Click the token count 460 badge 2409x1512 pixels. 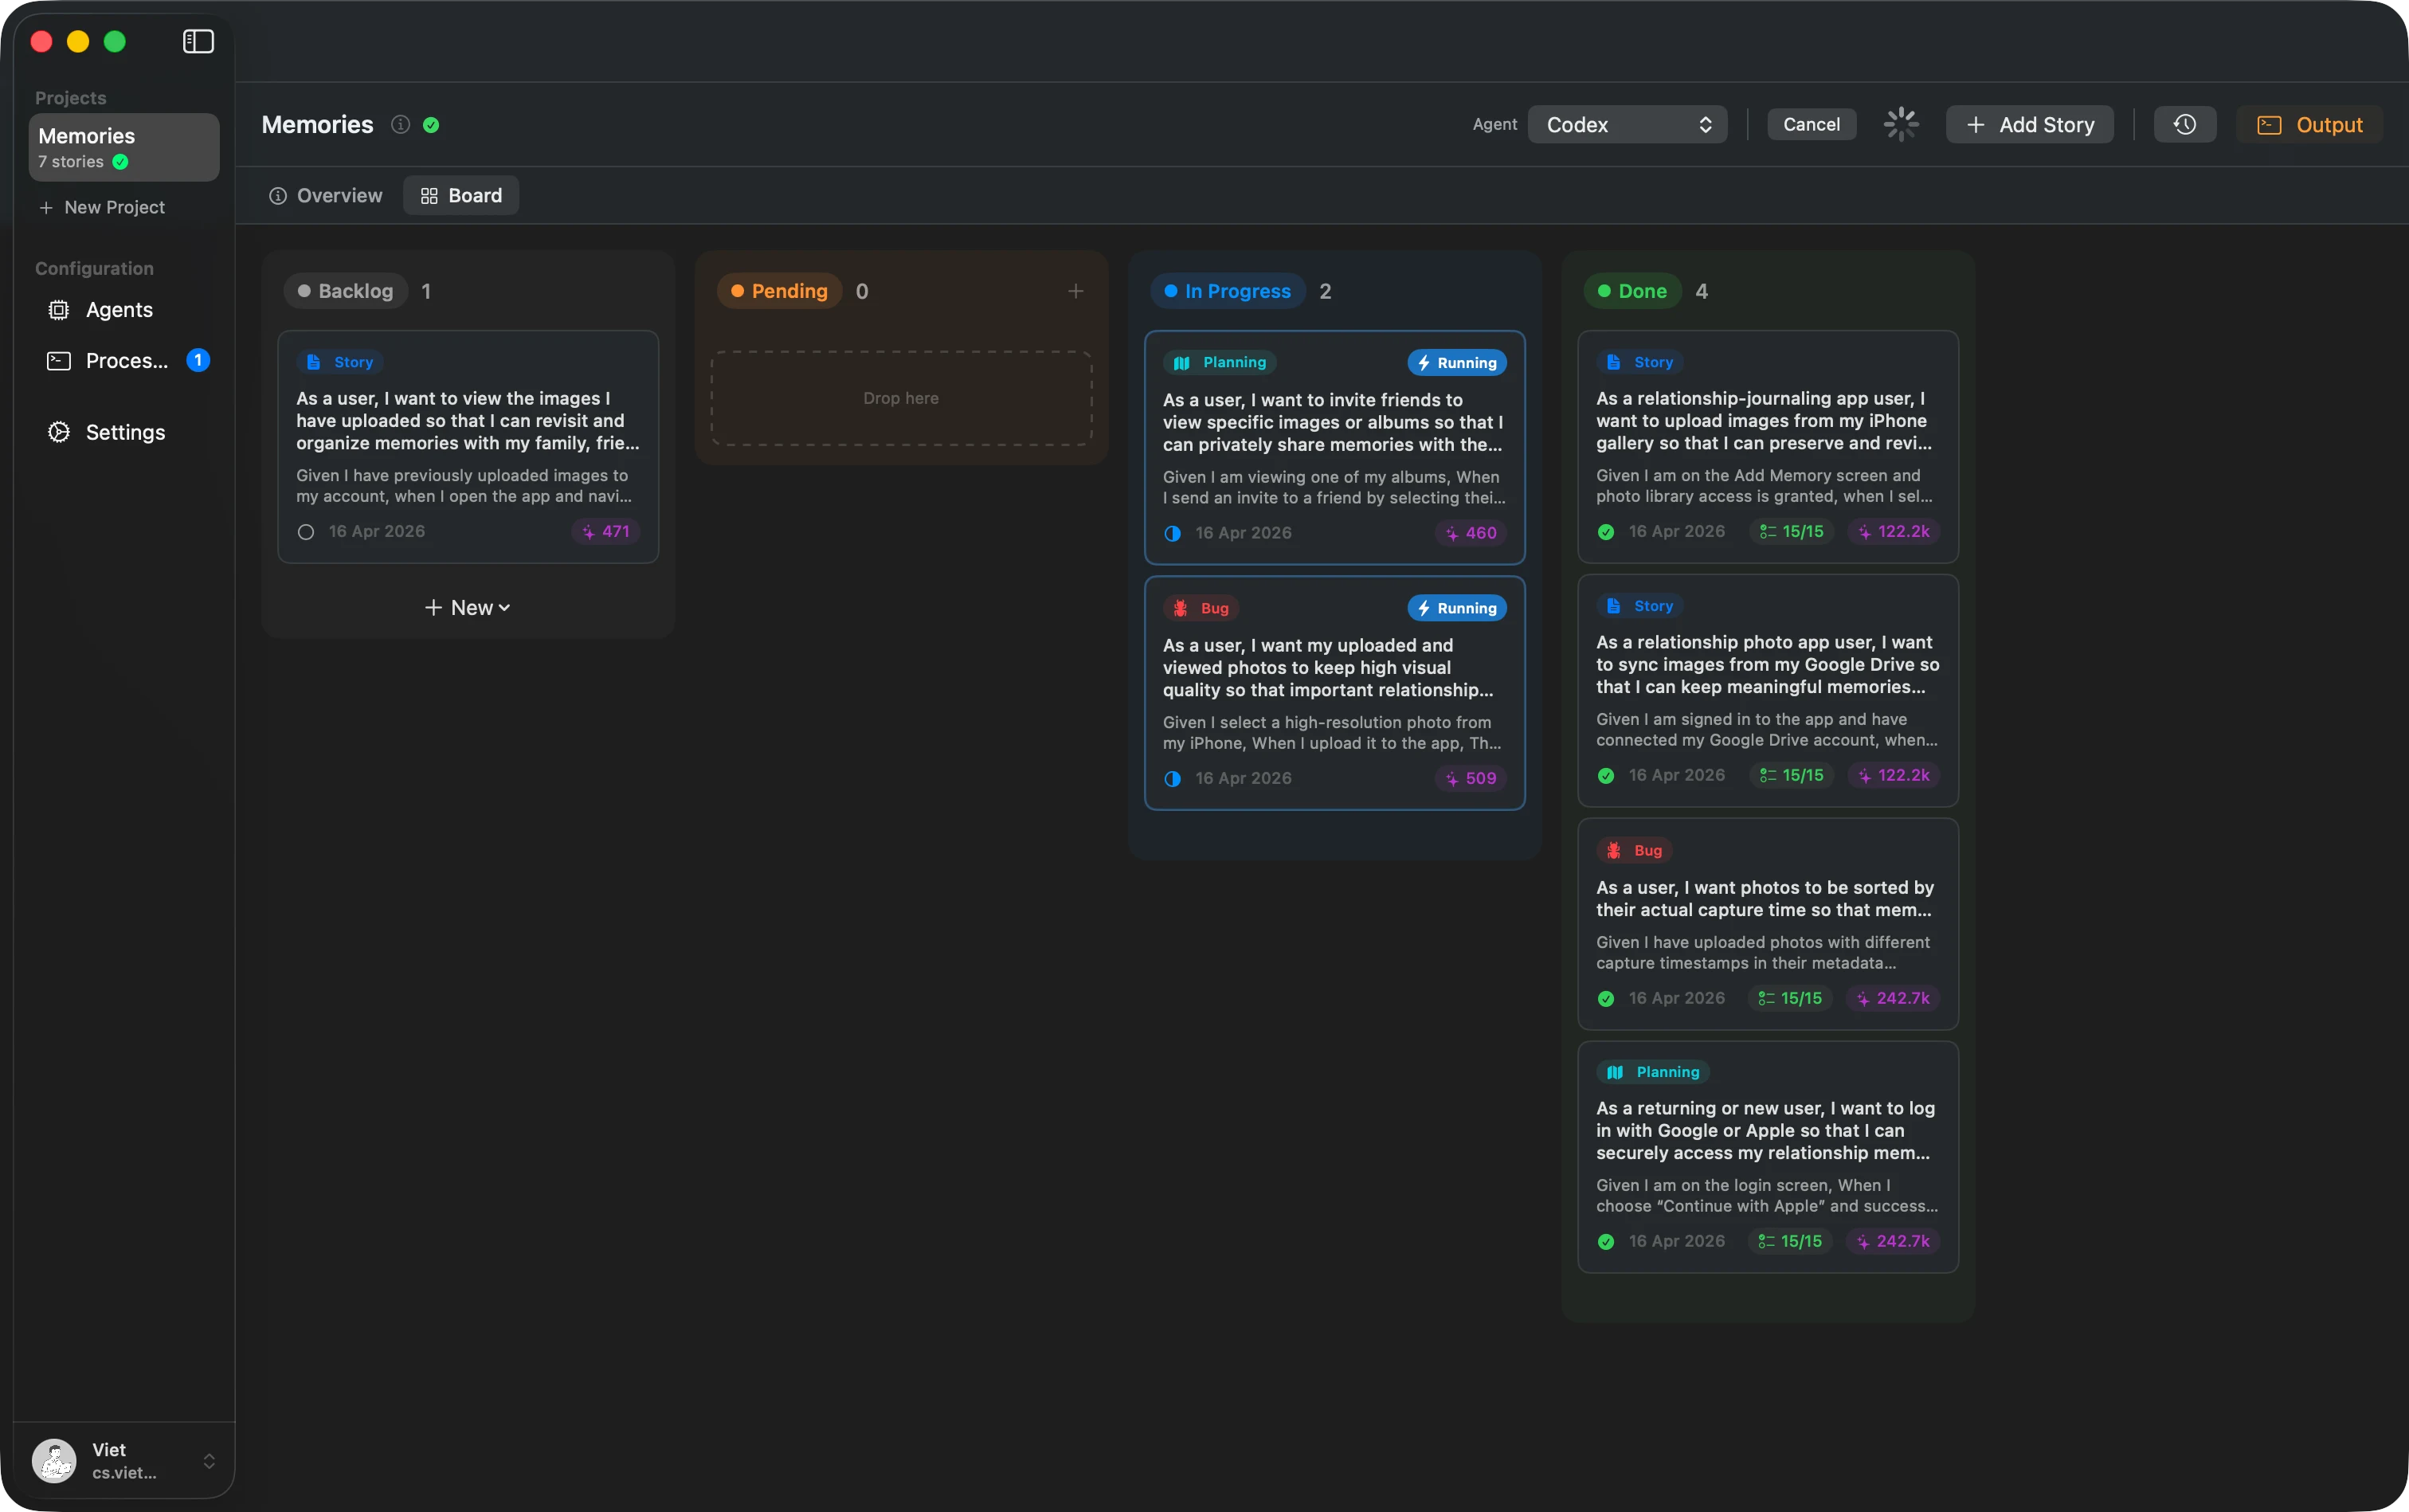[x=1472, y=533]
